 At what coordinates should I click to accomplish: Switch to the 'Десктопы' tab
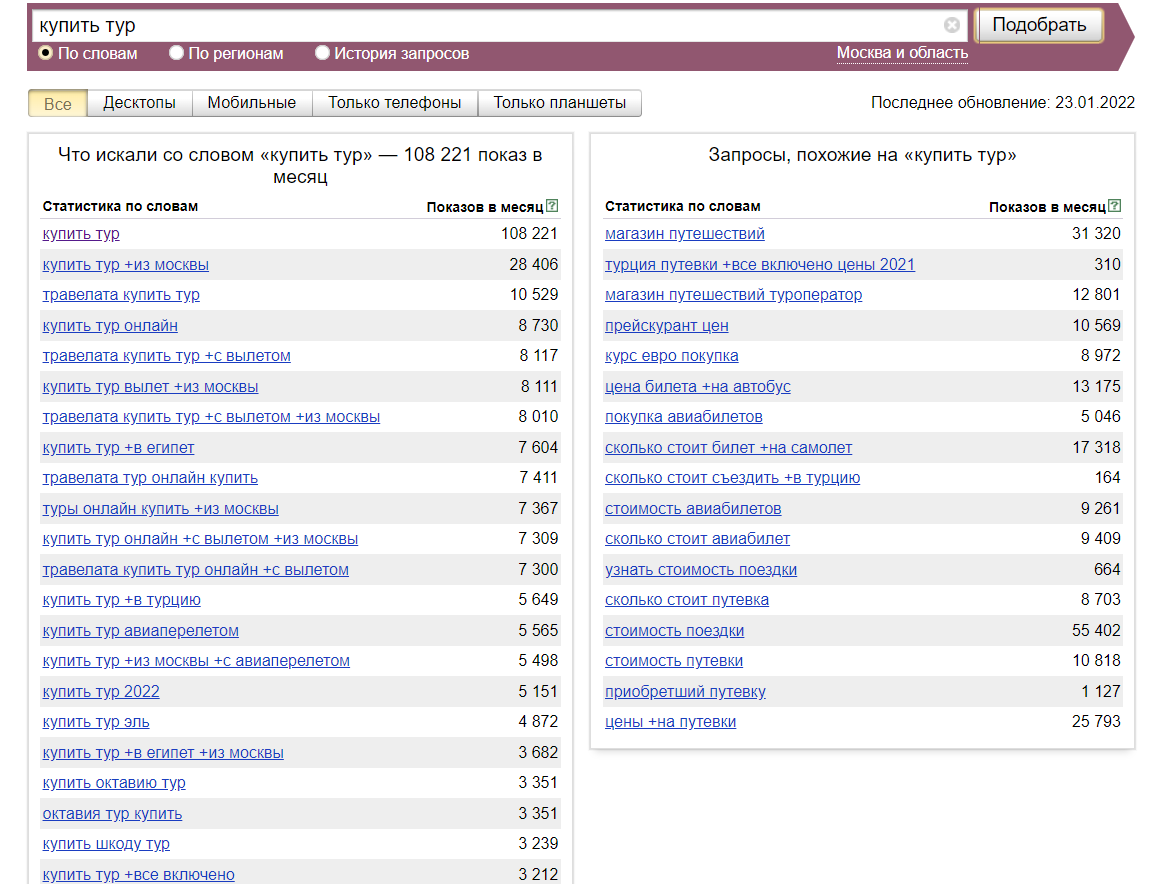139,102
